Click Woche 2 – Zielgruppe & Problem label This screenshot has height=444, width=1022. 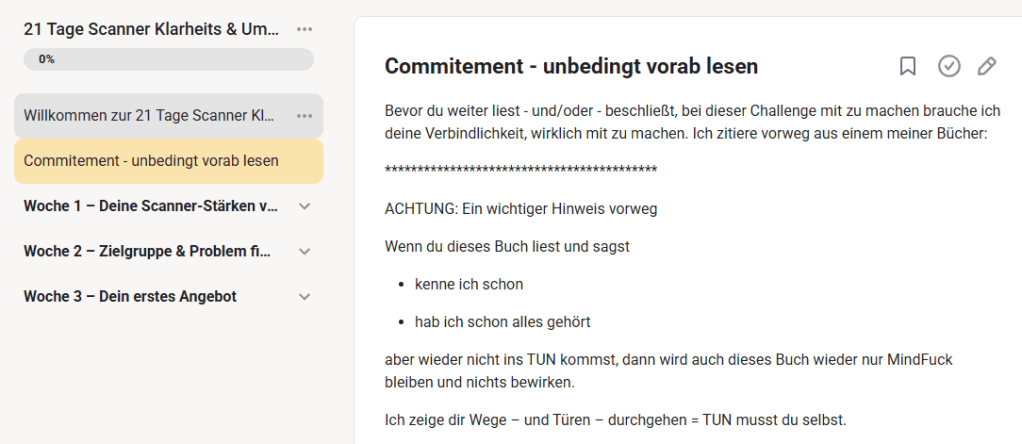[147, 251]
